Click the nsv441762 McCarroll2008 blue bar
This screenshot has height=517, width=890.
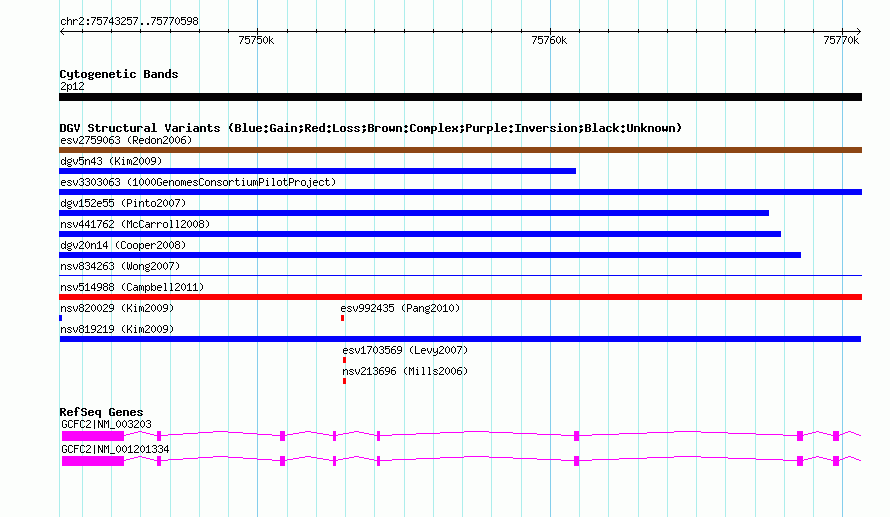[420, 234]
